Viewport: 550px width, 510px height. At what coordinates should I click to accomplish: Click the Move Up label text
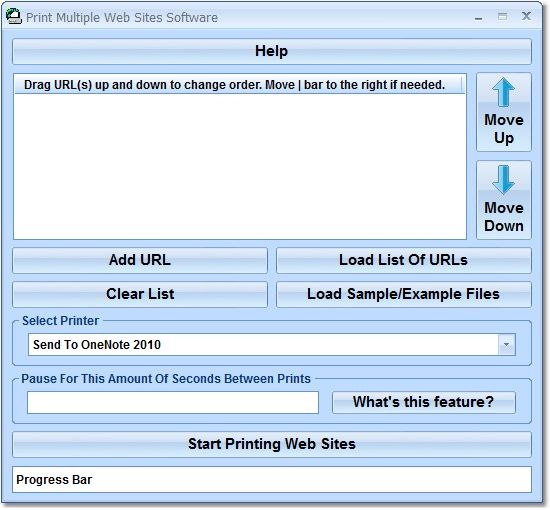pyautogui.click(x=504, y=129)
